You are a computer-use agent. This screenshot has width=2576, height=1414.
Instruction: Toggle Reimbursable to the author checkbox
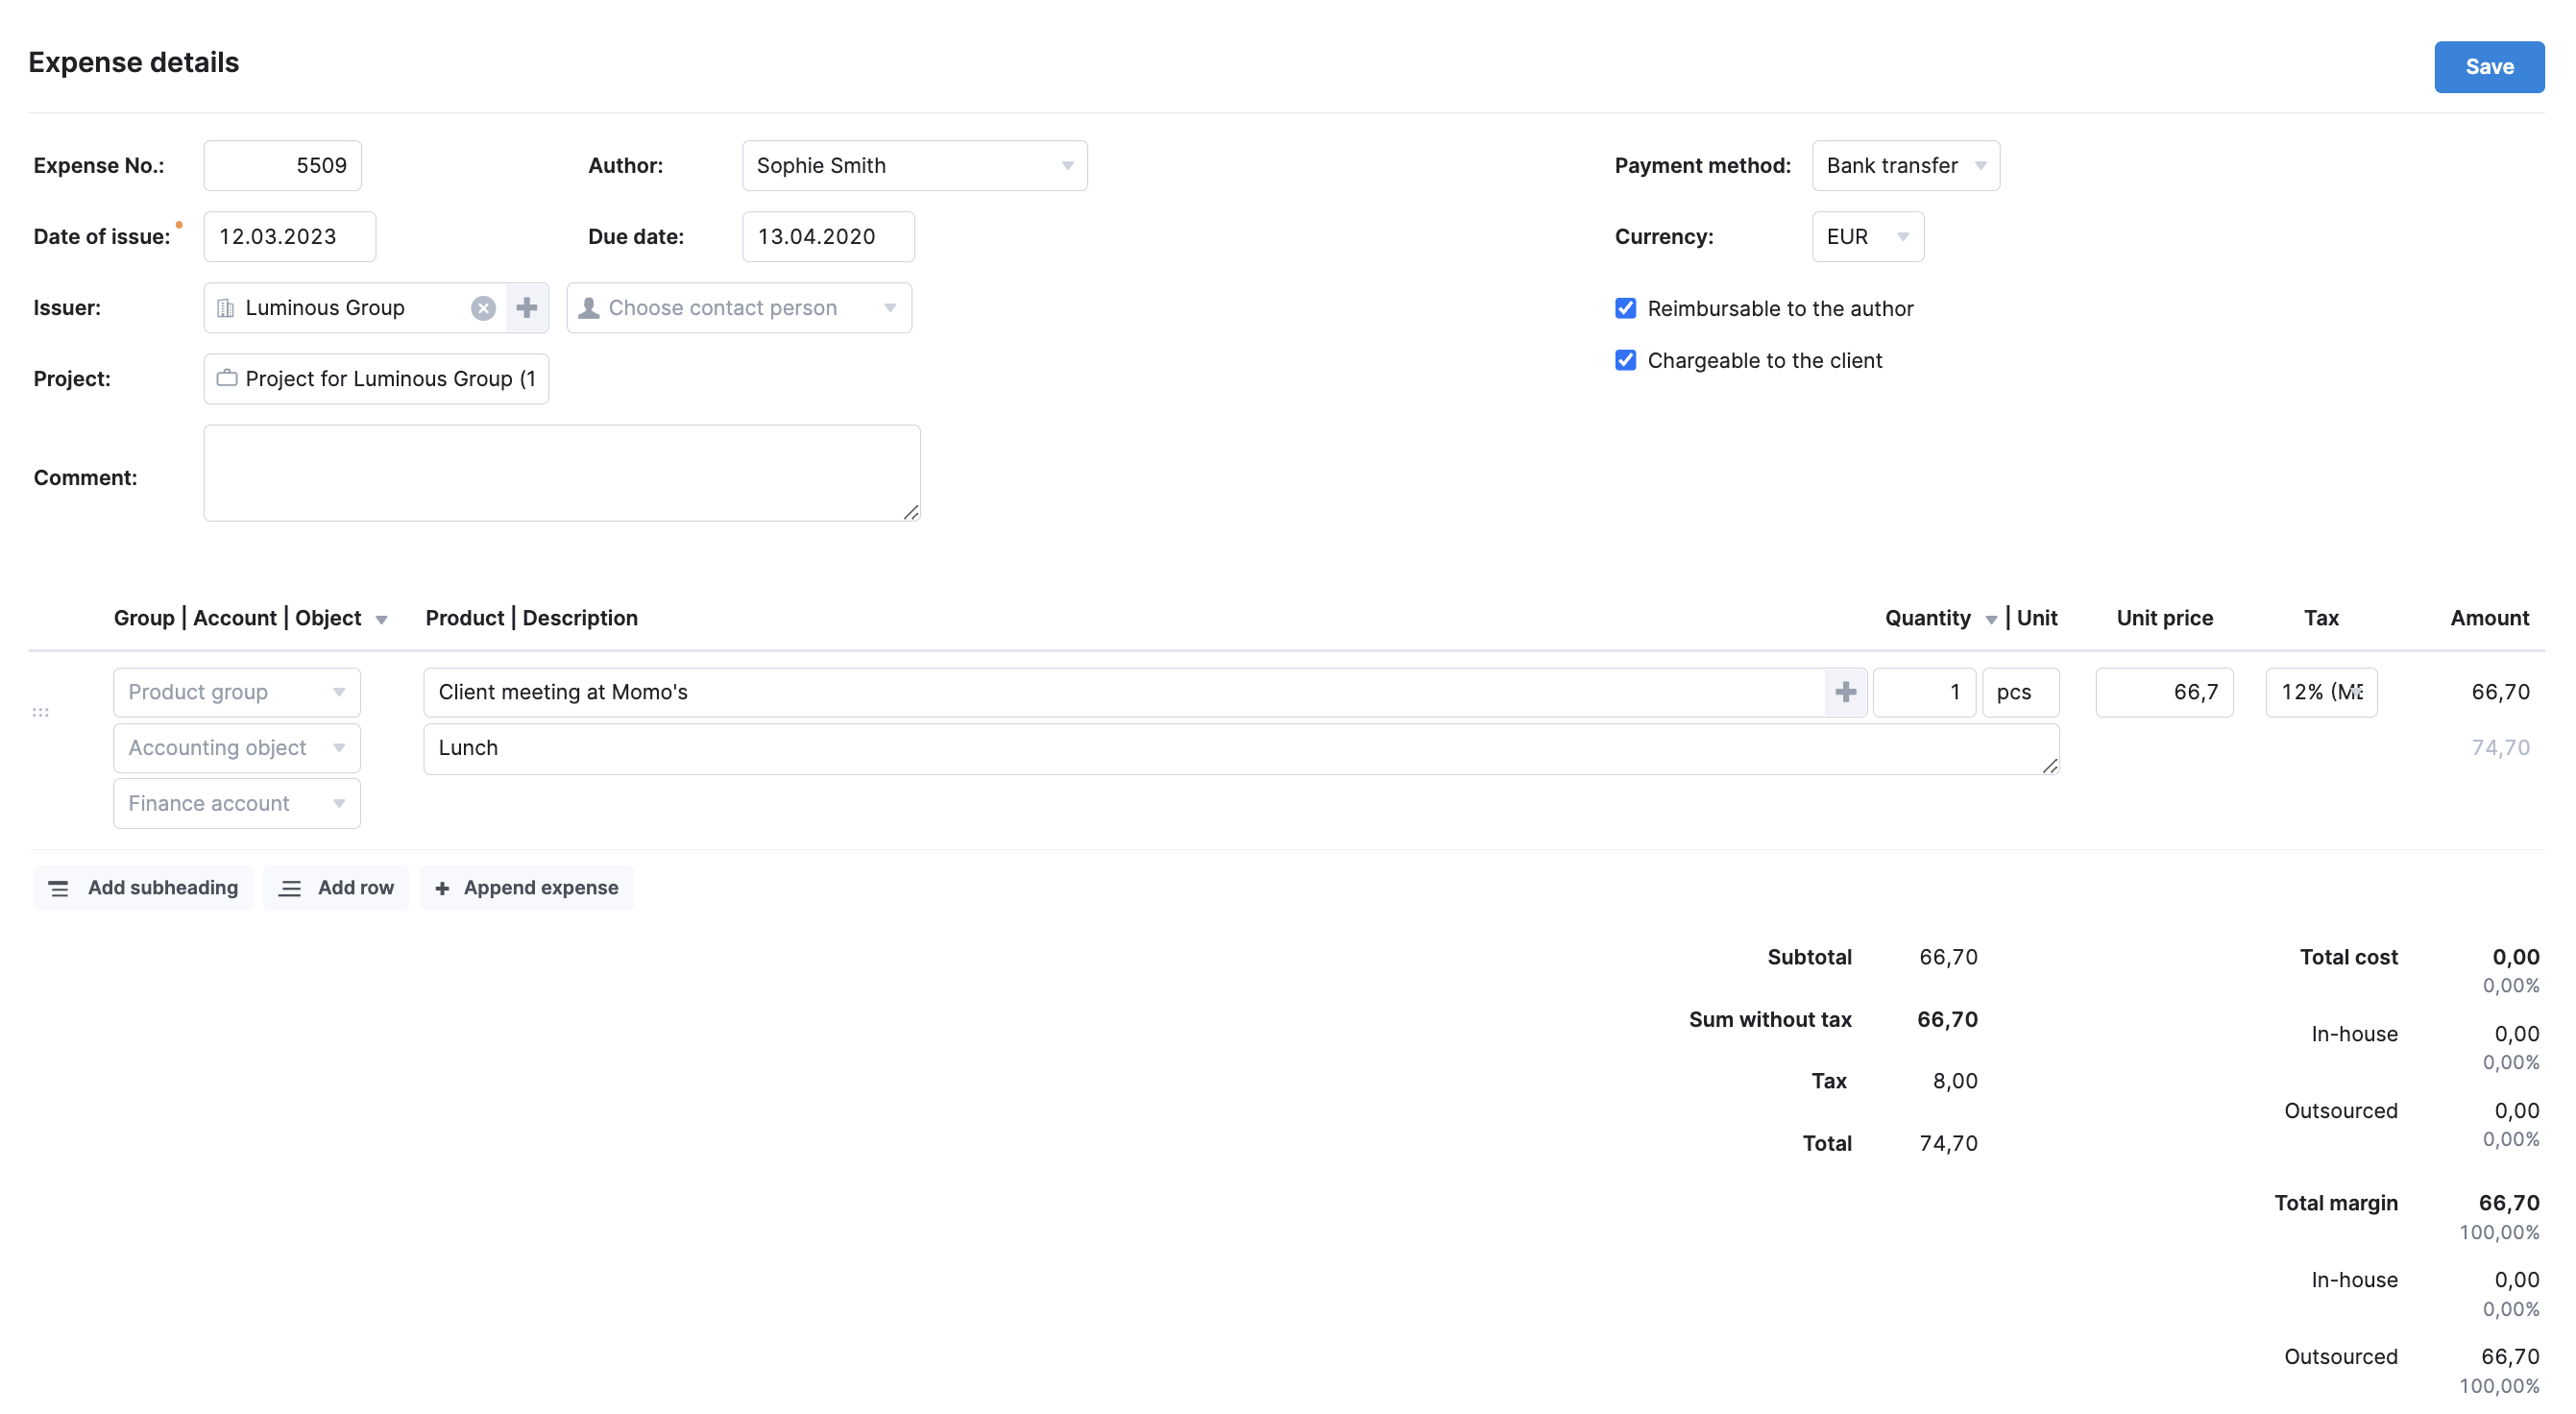[1625, 308]
